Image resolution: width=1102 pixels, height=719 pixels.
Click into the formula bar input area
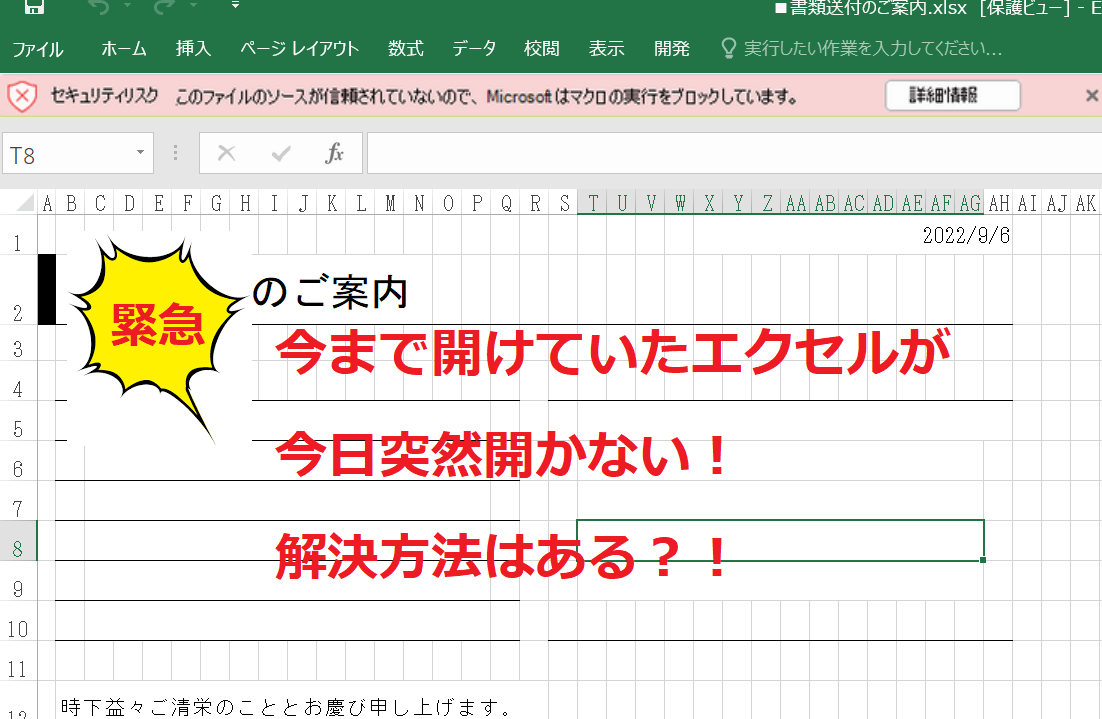click(x=730, y=154)
